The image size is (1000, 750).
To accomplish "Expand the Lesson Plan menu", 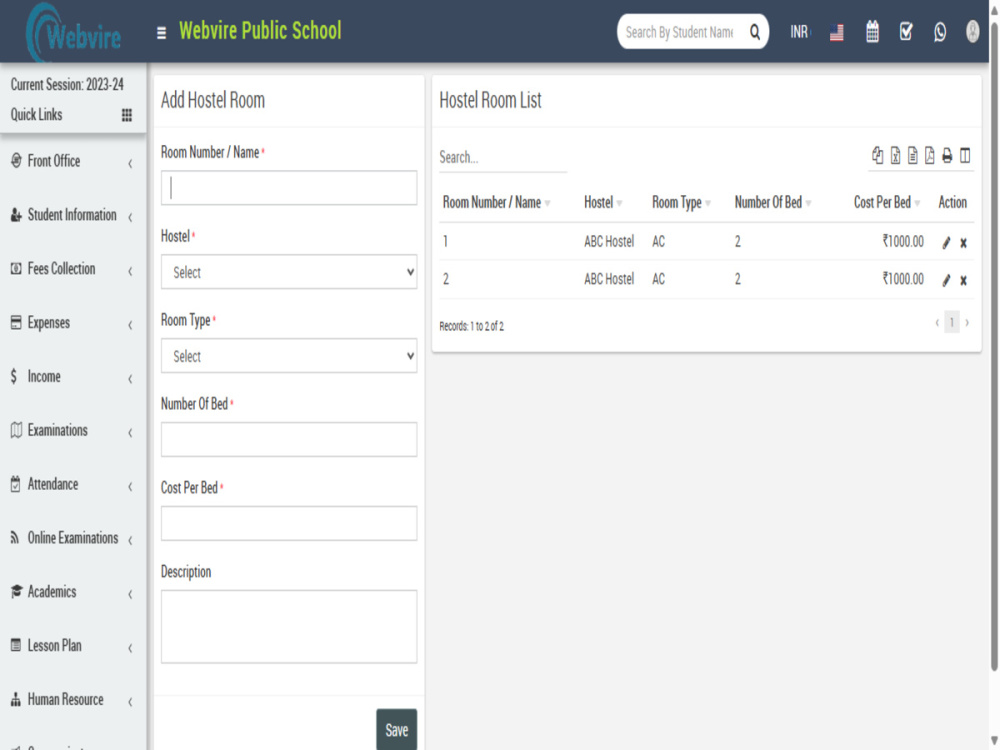I will tap(73, 645).
